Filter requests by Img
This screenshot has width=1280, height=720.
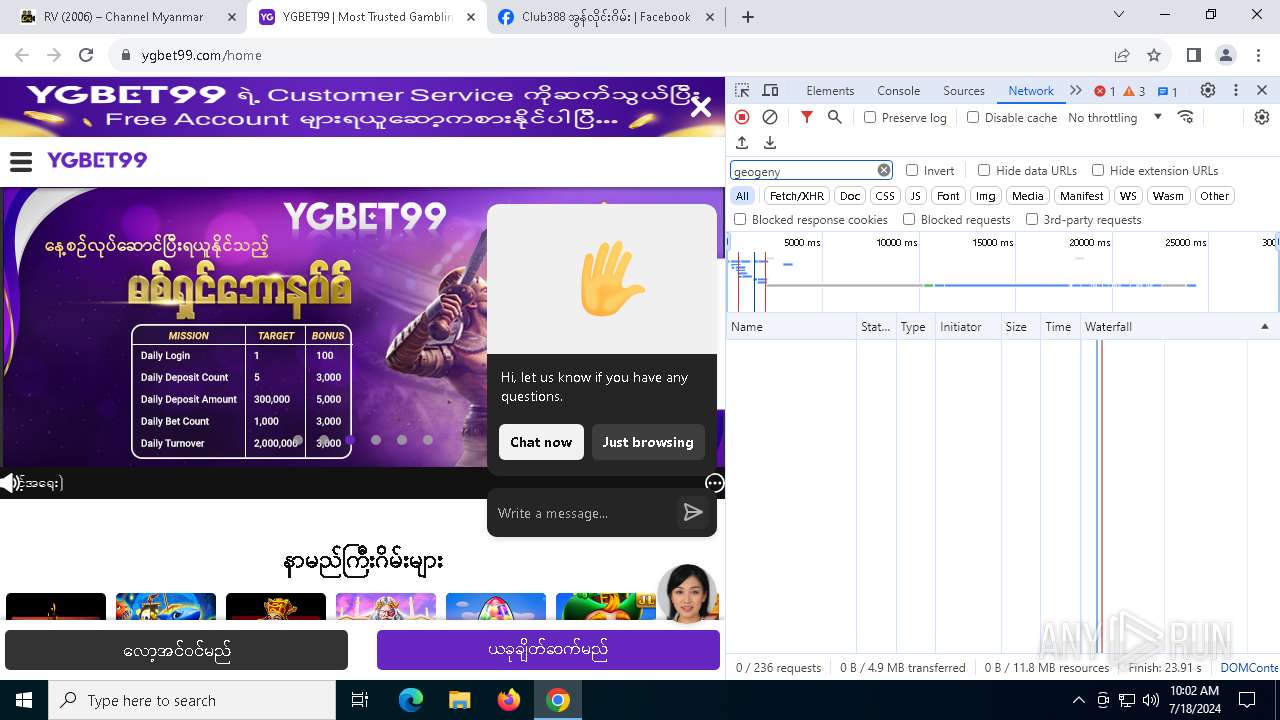point(986,196)
